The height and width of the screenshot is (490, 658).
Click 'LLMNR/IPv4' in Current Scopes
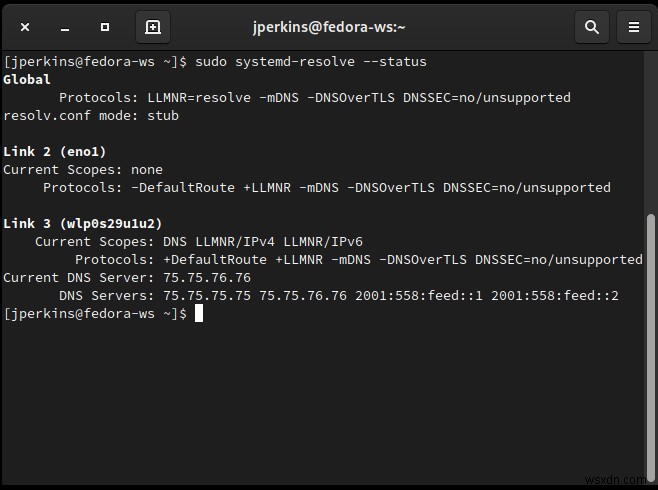235,242
